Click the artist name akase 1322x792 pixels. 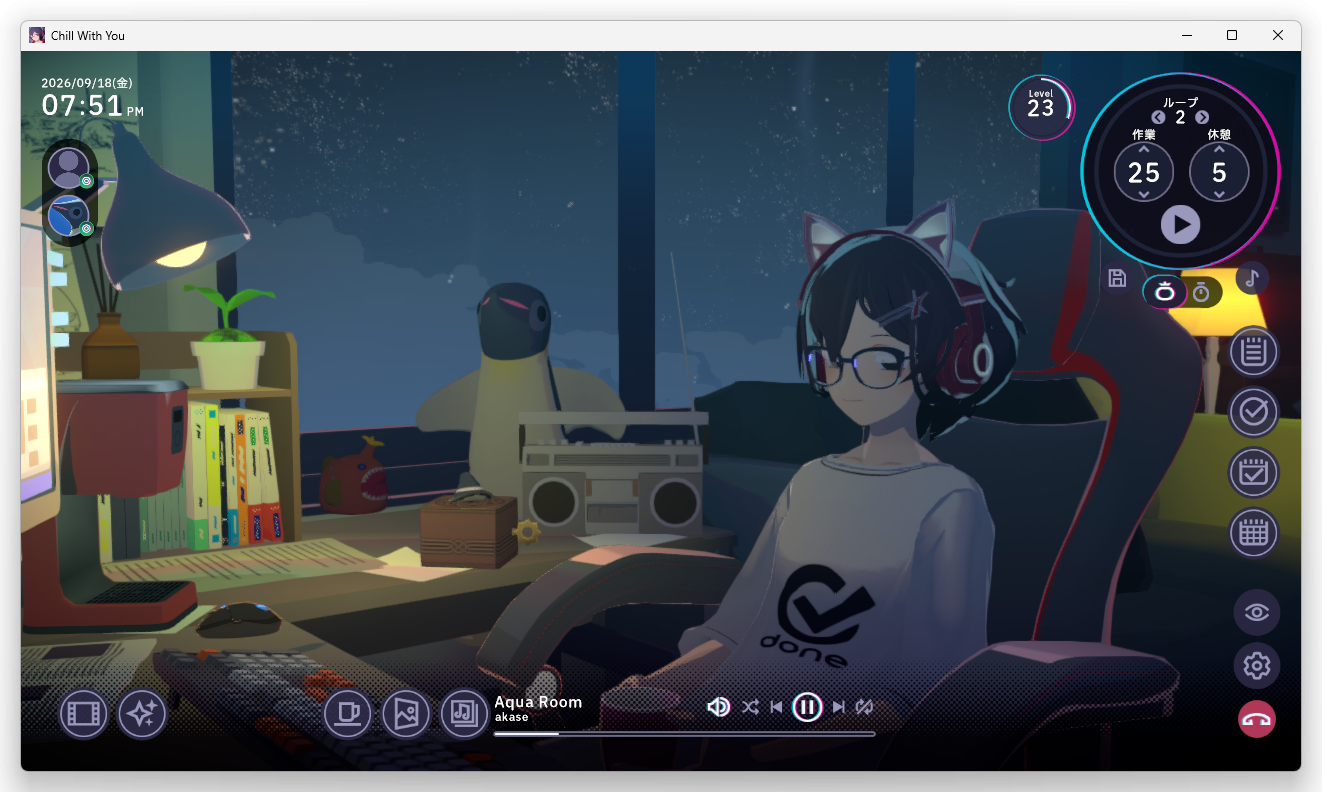(x=511, y=717)
